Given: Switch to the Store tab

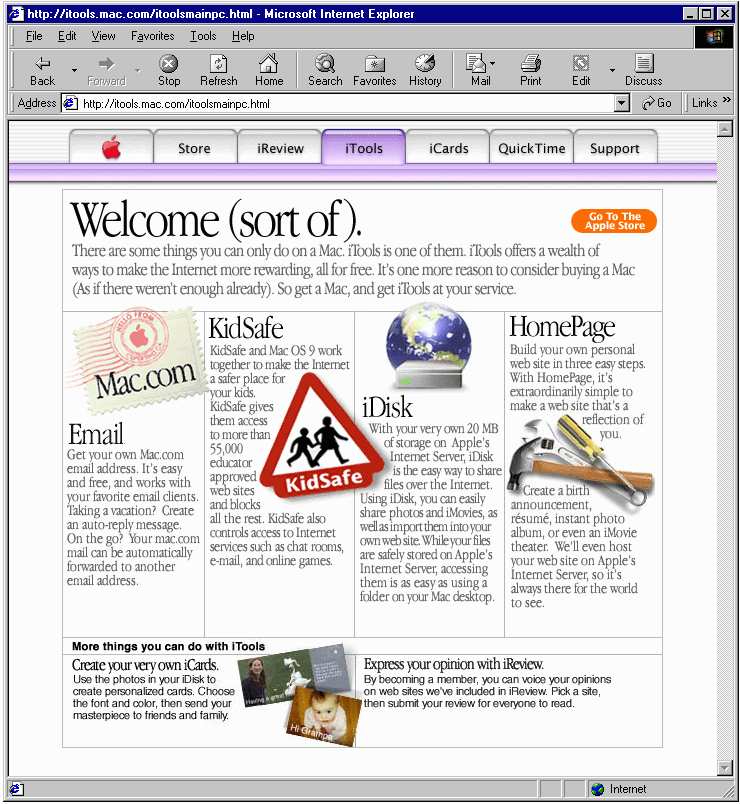Looking at the screenshot, I should pyautogui.click(x=195, y=148).
